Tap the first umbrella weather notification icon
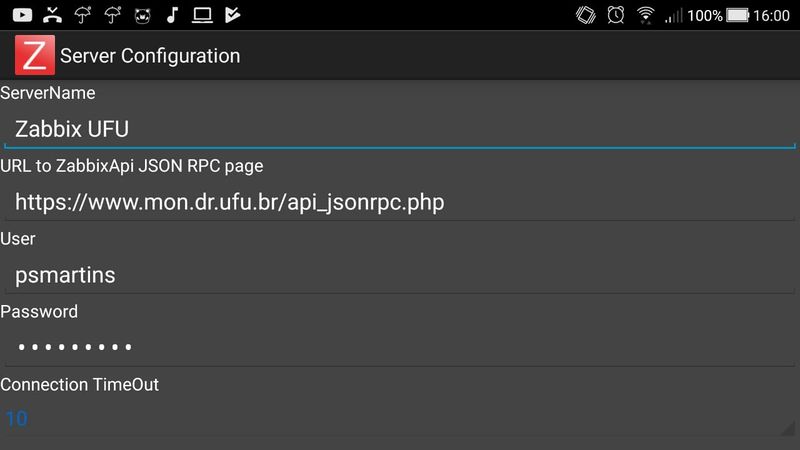Viewport: 800px width, 450px height. 83,15
